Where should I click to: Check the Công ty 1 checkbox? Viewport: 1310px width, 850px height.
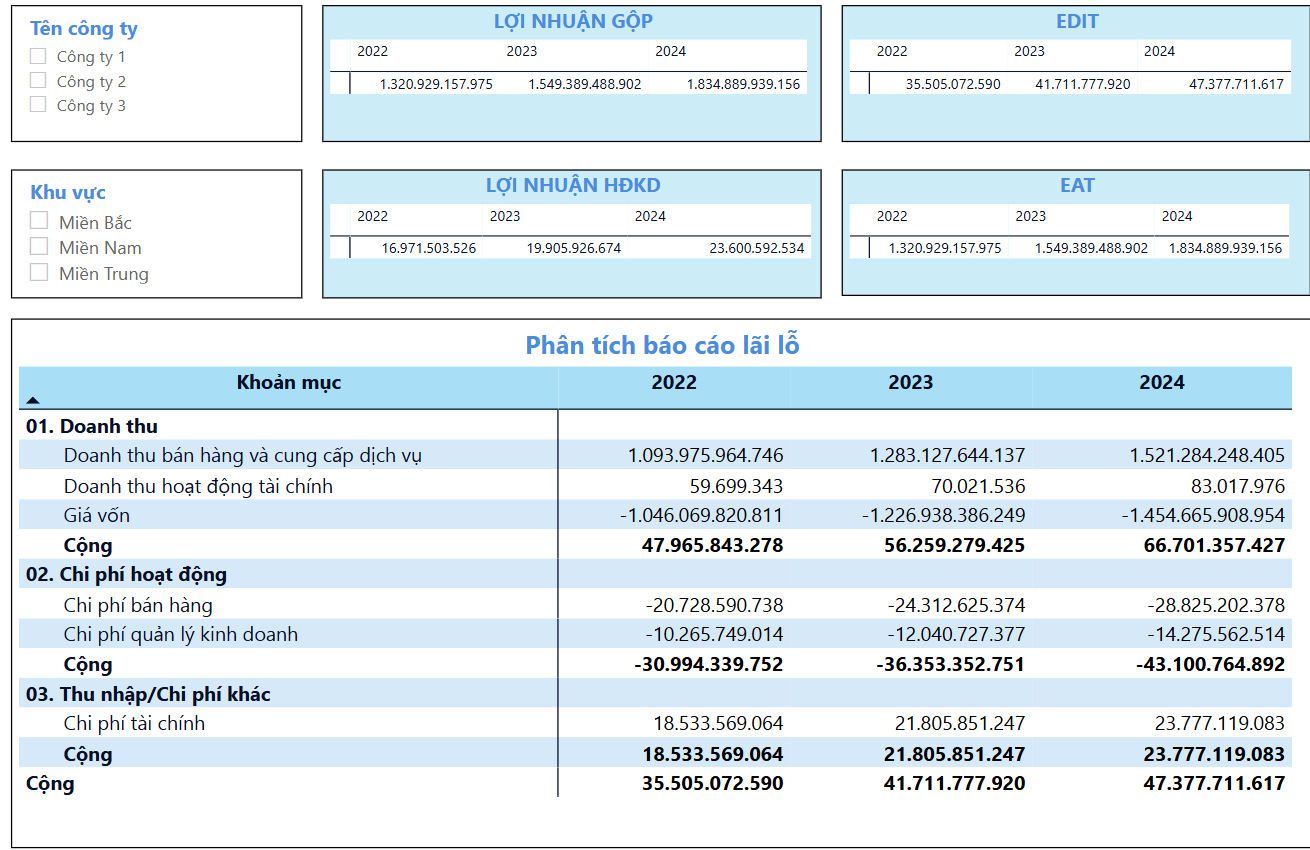(38, 56)
